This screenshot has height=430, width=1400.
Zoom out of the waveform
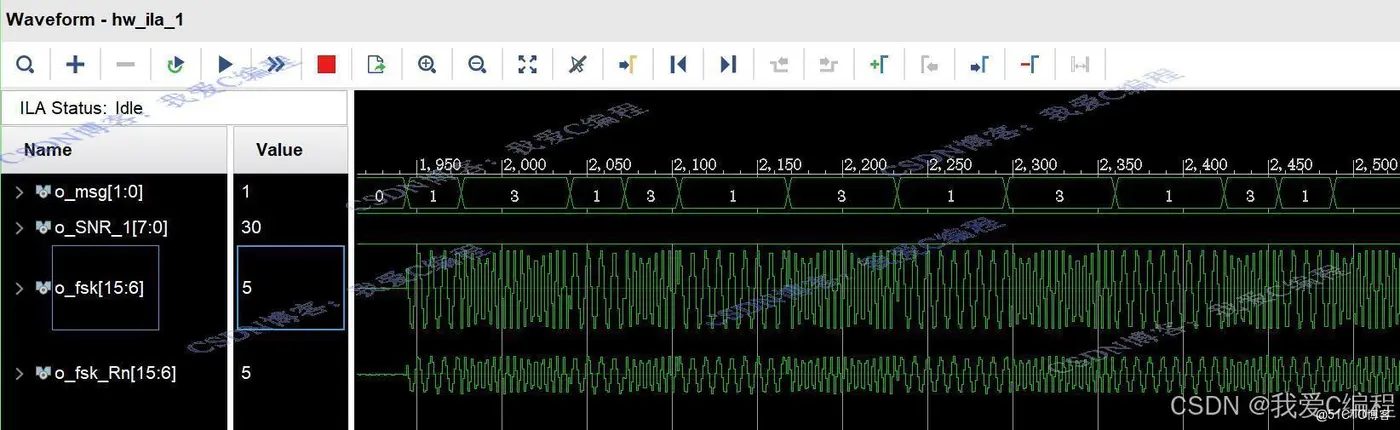click(x=477, y=65)
